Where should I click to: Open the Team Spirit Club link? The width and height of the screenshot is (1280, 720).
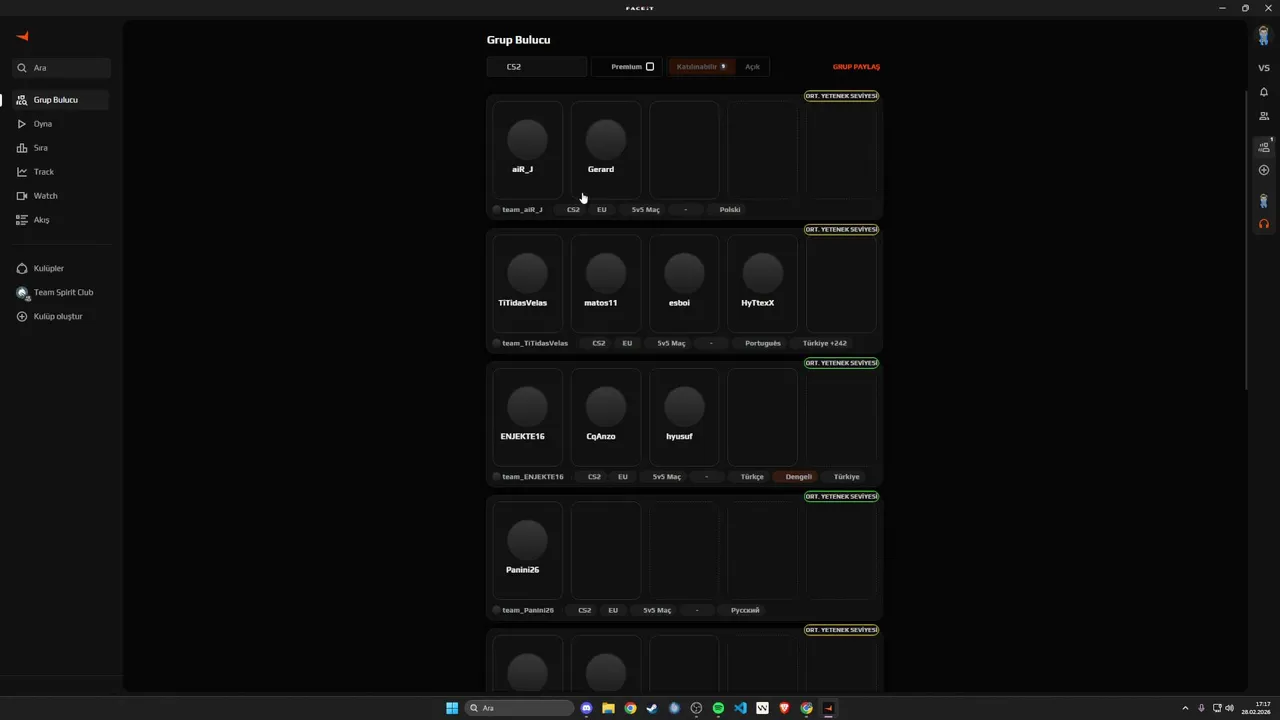[x=63, y=292]
